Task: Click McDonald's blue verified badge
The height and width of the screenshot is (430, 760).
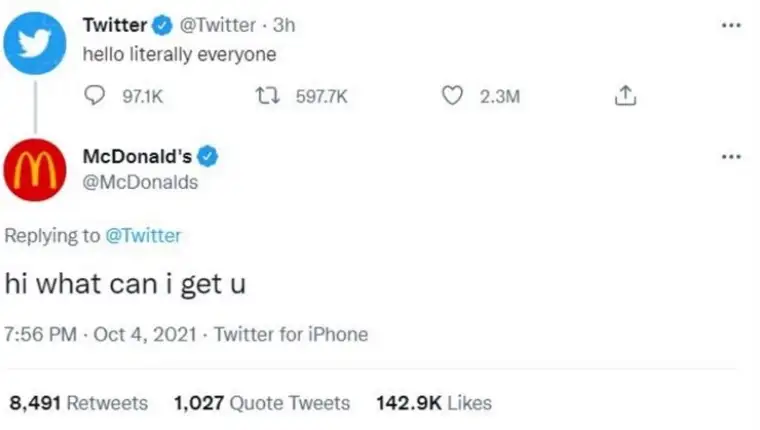Action: 208,157
